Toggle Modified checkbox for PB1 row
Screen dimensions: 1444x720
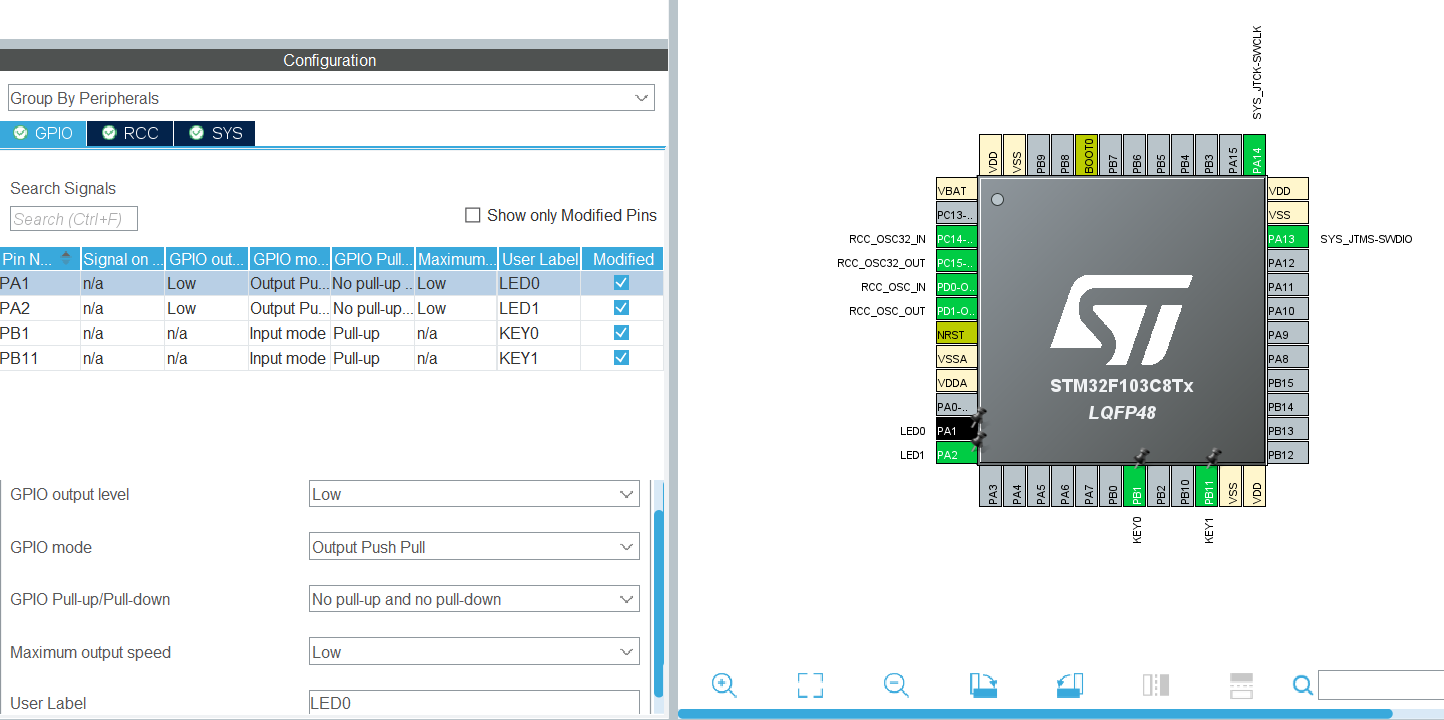[x=622, y=333]
